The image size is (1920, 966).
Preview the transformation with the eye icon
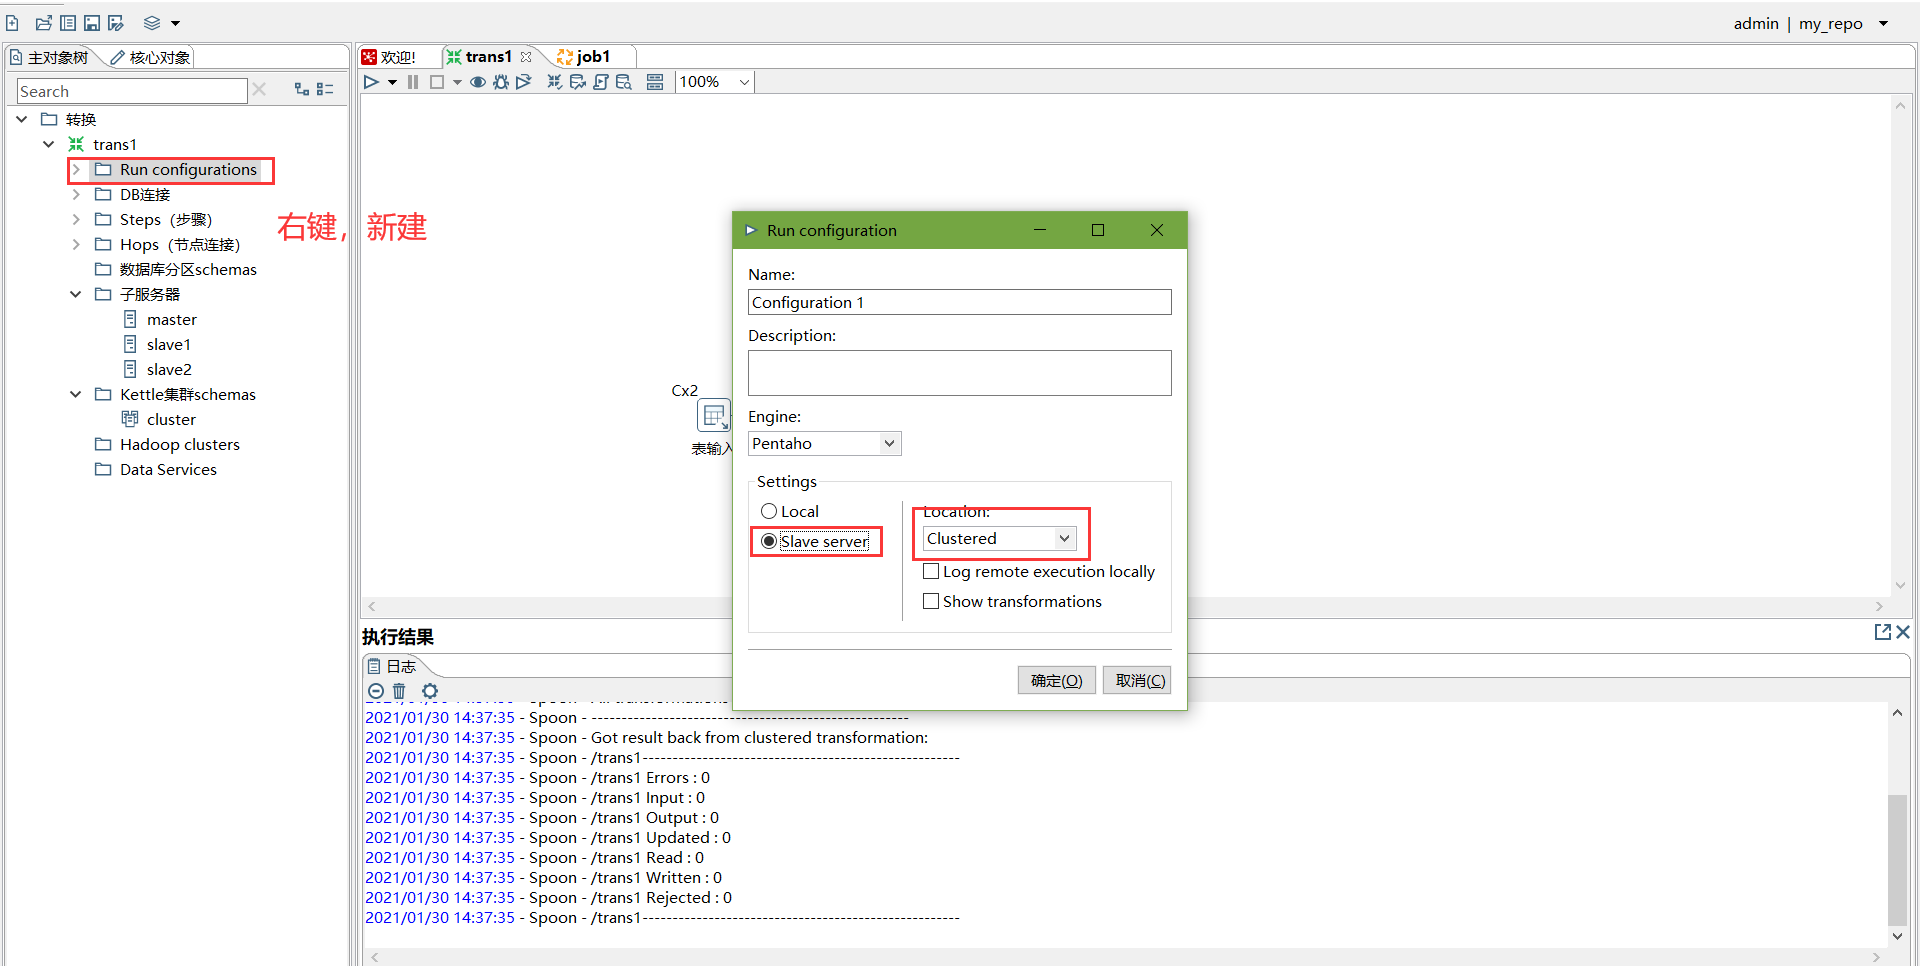pos(478,82)
